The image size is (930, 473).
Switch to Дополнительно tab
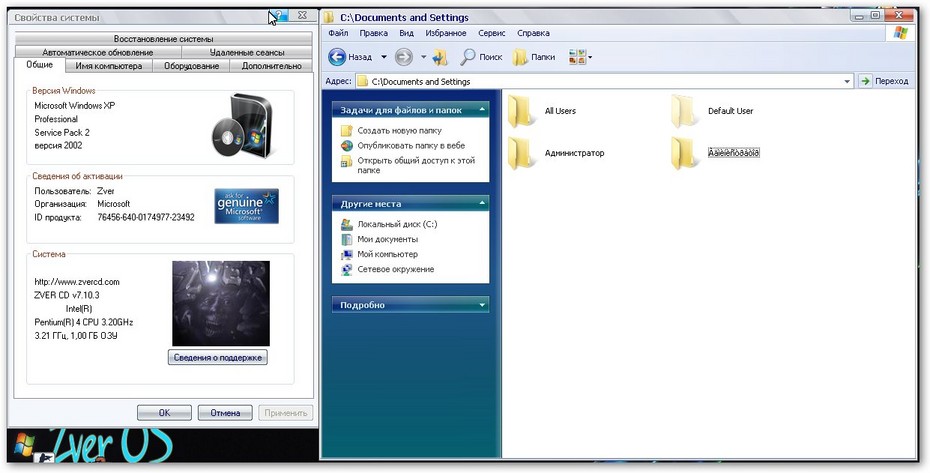click(271, 66)
